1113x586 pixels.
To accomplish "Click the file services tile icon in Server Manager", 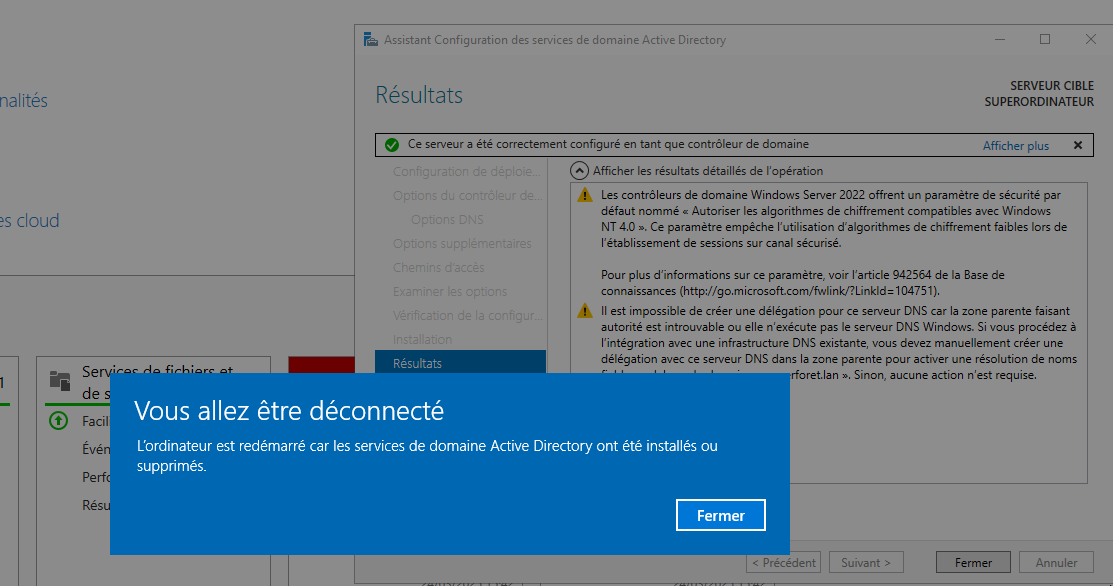I will pyautogui.click(x=60, y=381).
